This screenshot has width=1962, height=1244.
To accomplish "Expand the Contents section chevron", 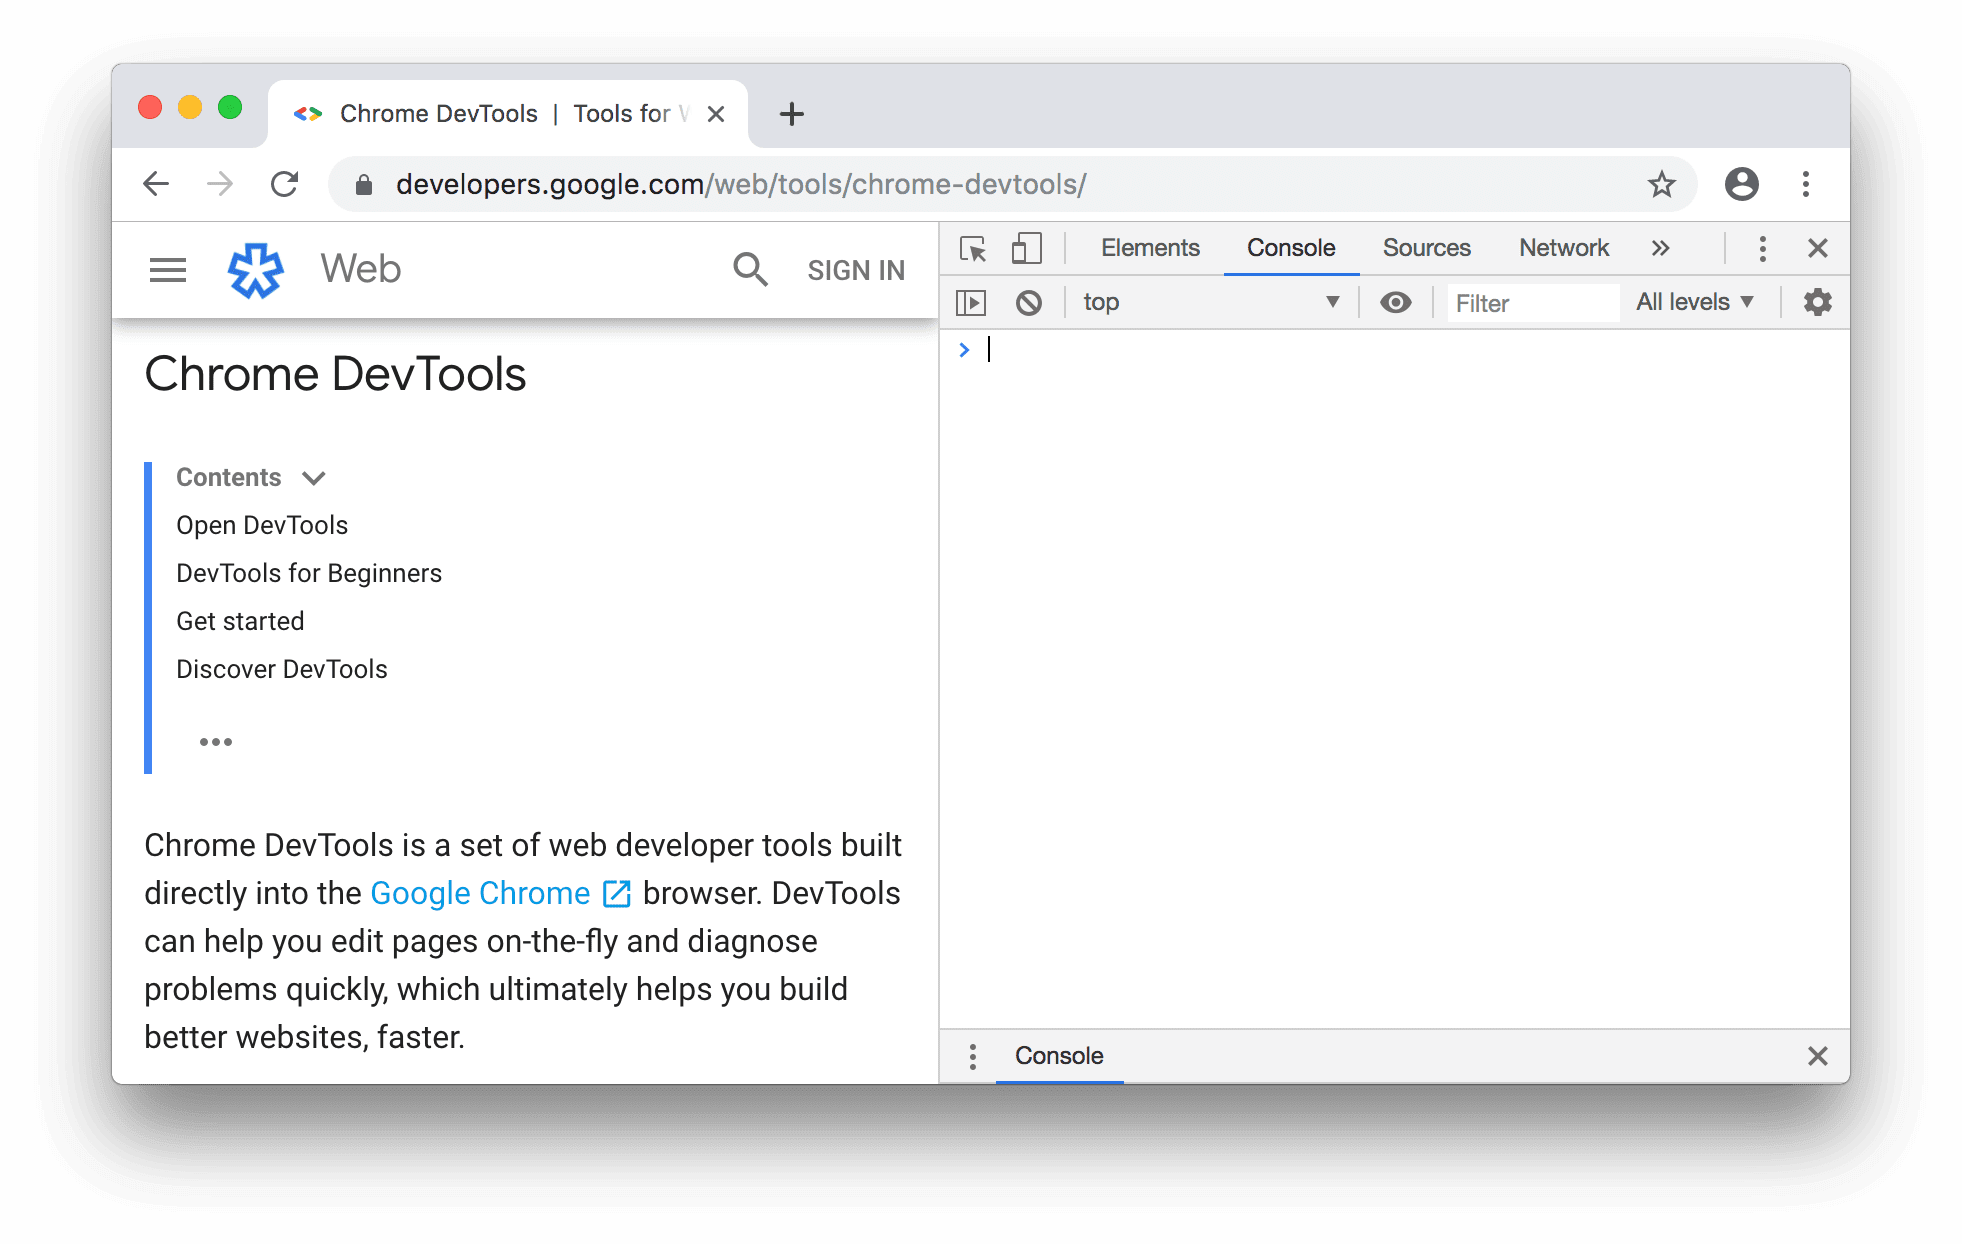I will click(x=315, y=476).
